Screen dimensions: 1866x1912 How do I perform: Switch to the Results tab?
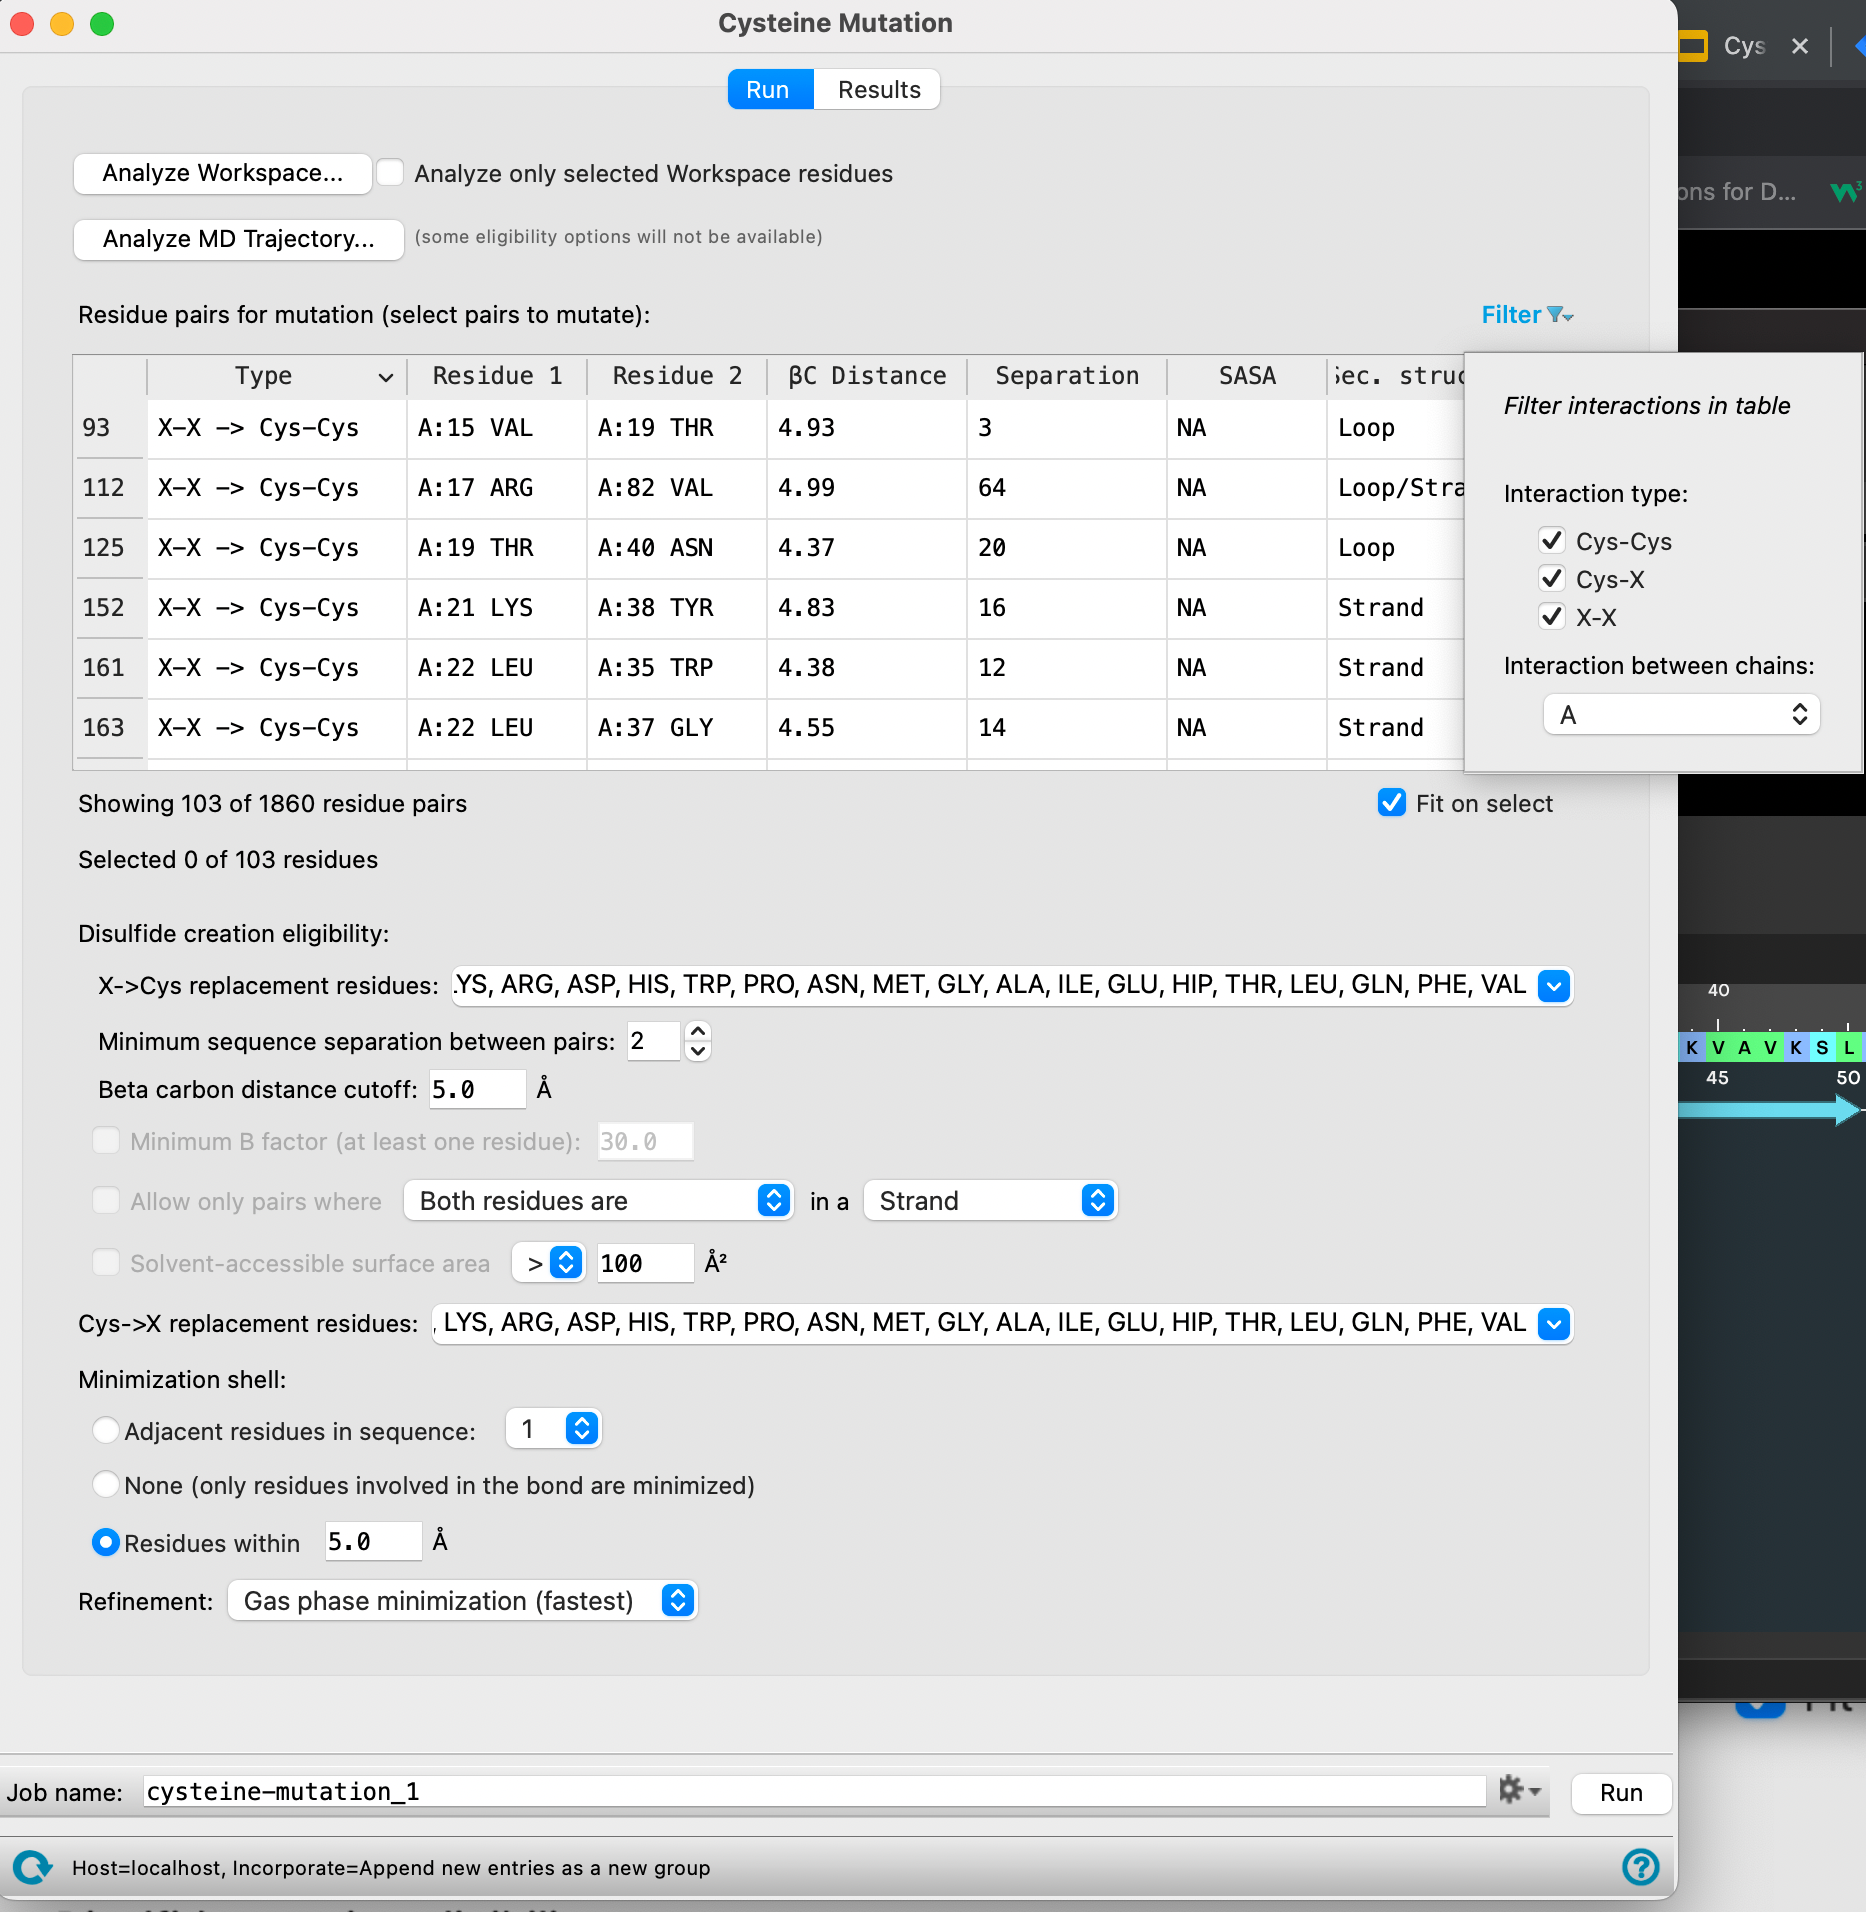[878, 89]
